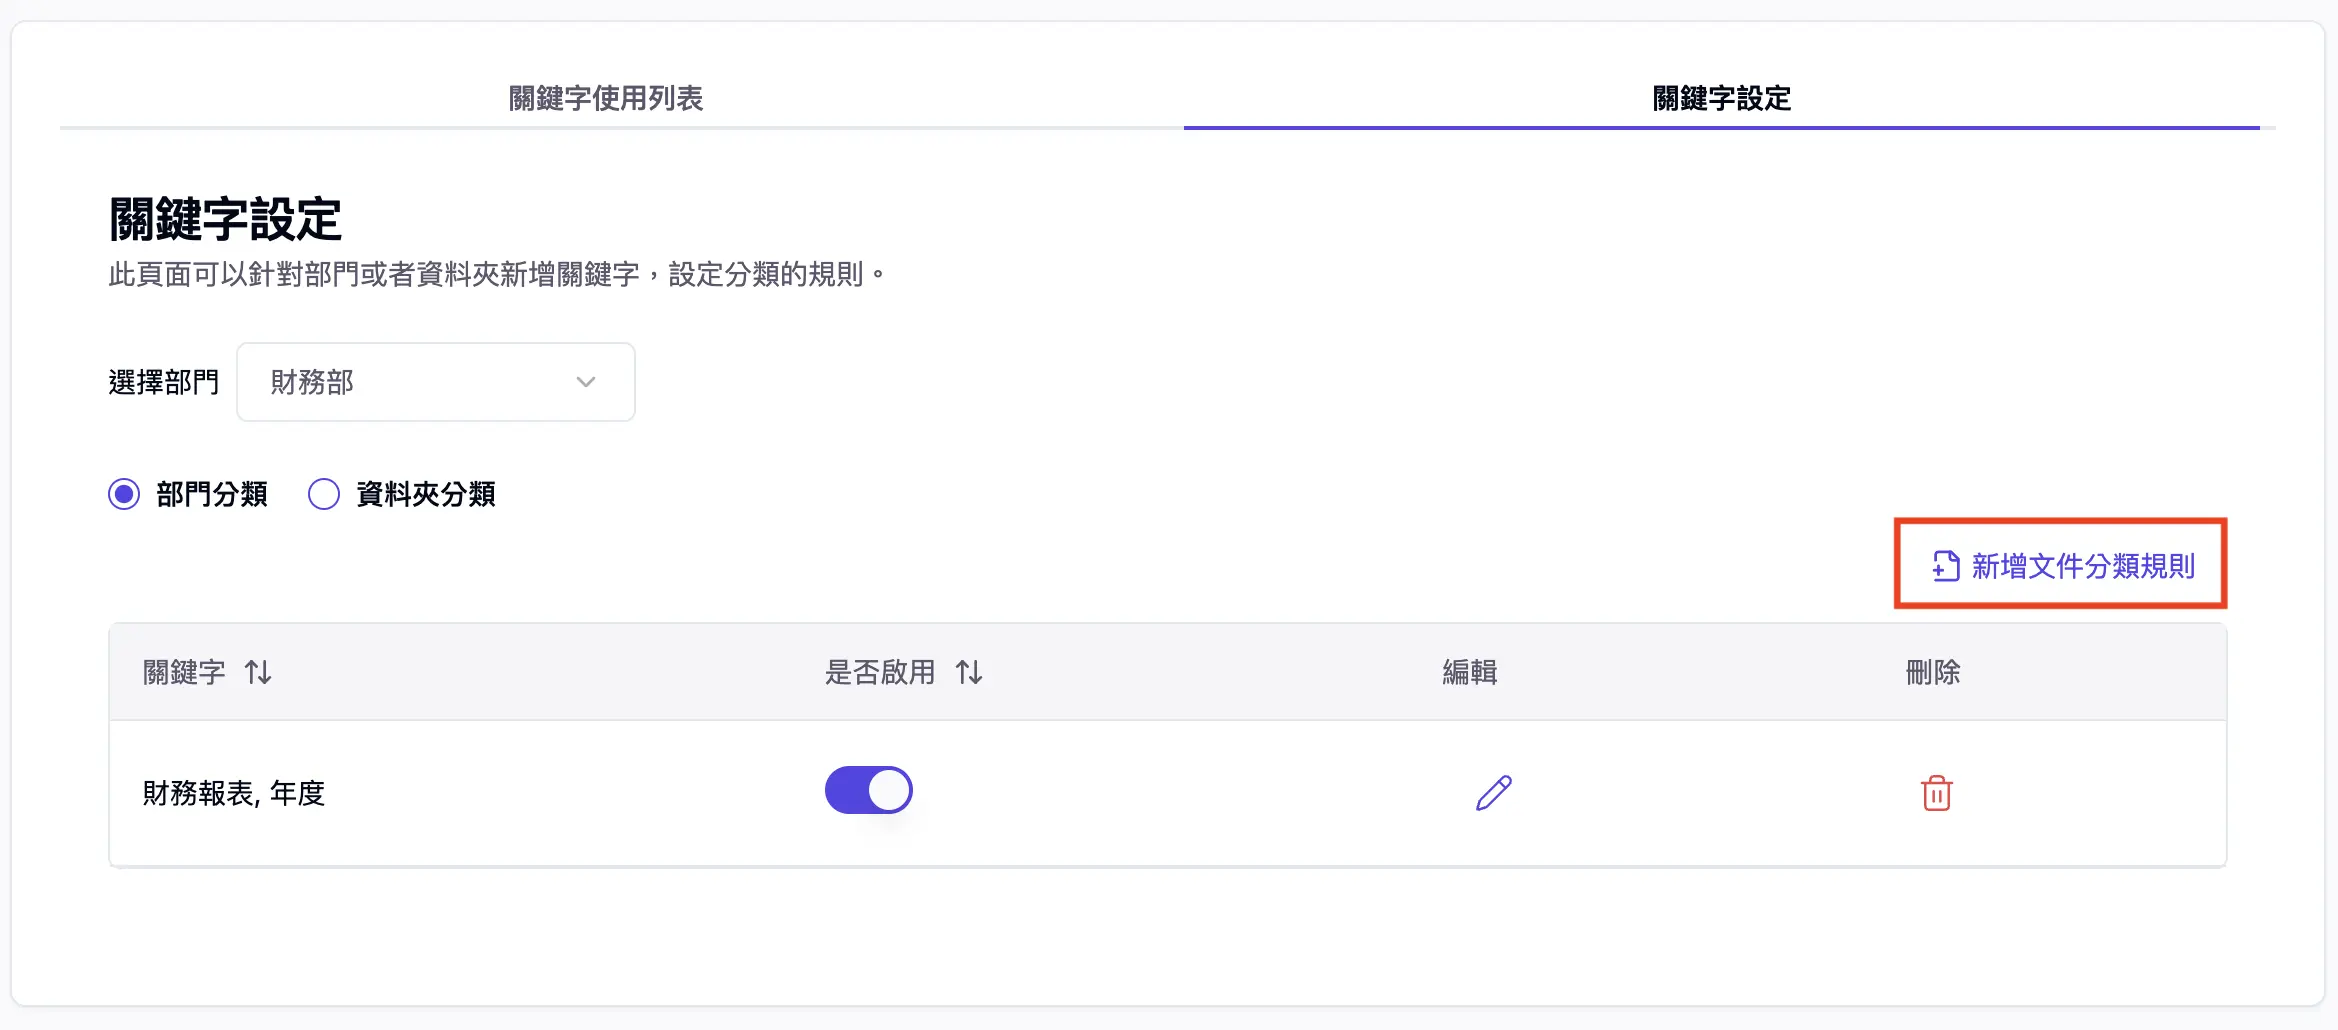Click the 財務報表, 年度 keyword row
2338x1030 pixels.
click(234, 793)
